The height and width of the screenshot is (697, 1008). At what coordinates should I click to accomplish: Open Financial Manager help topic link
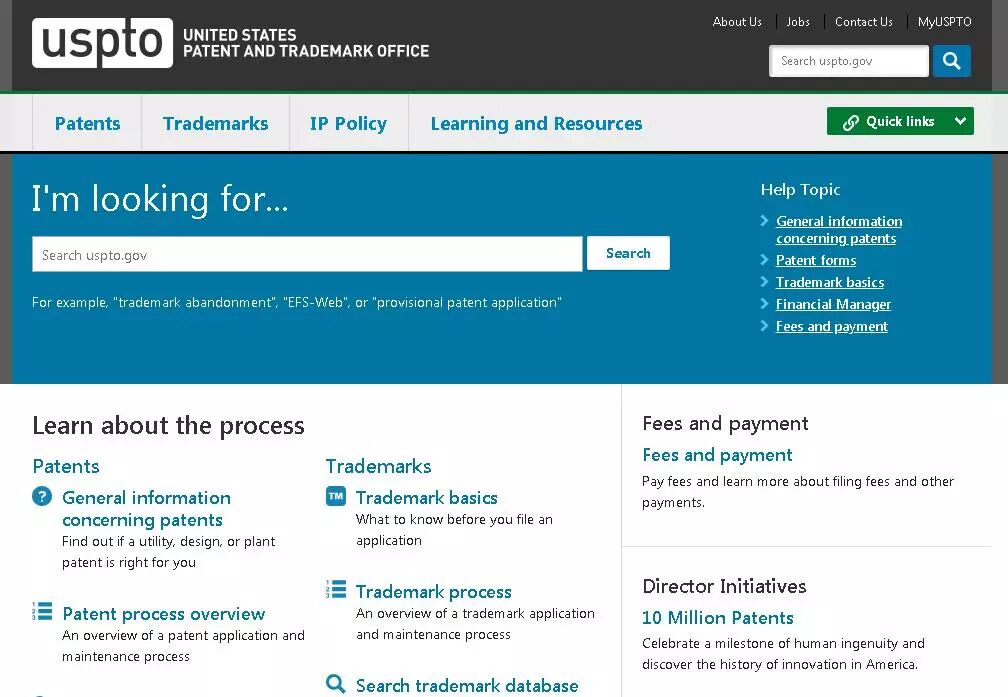833,304
